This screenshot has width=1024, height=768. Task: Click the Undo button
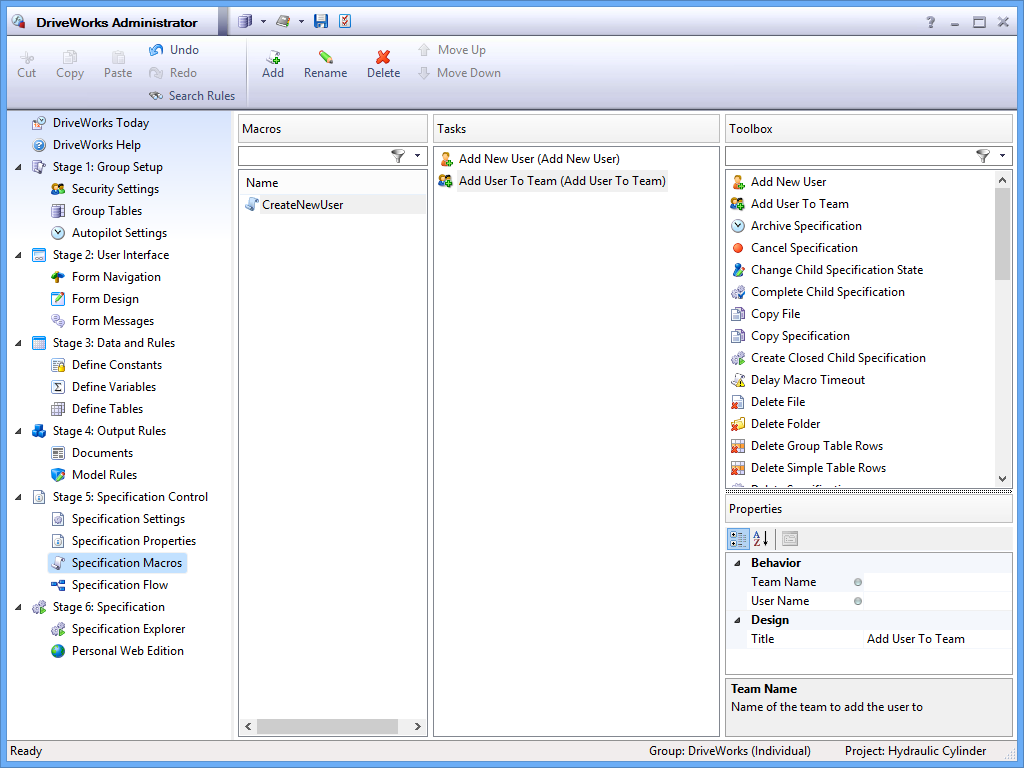[x=174, y=50]
